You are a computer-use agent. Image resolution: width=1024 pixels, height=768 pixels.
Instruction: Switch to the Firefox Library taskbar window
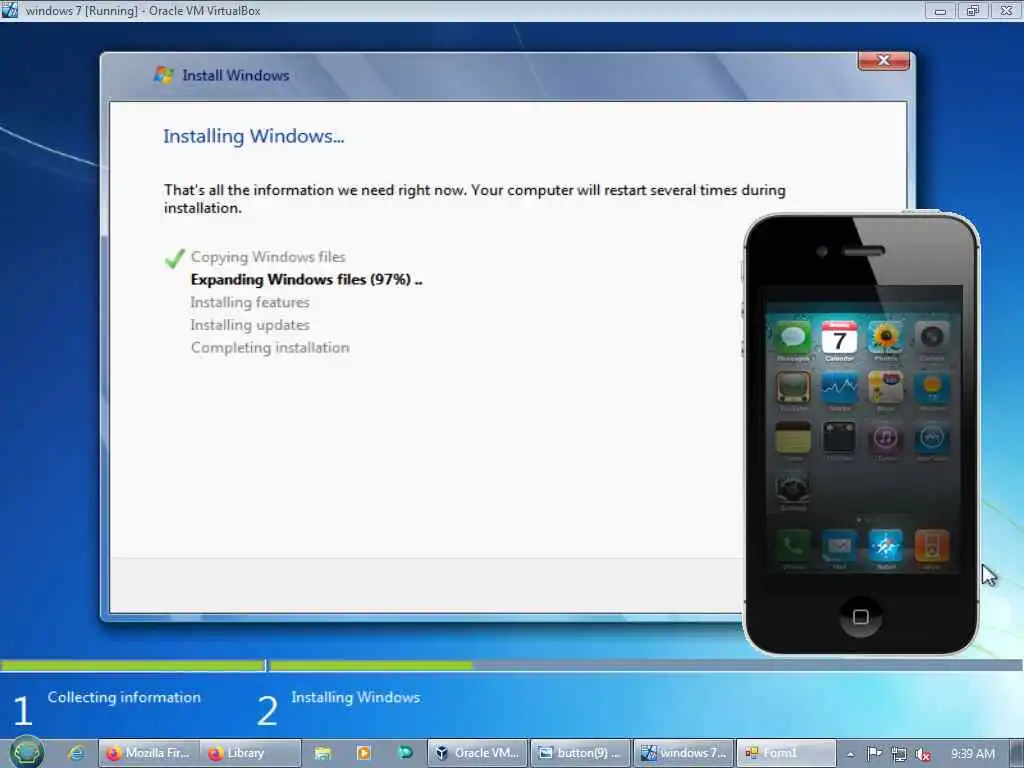[x=250, y=753]
